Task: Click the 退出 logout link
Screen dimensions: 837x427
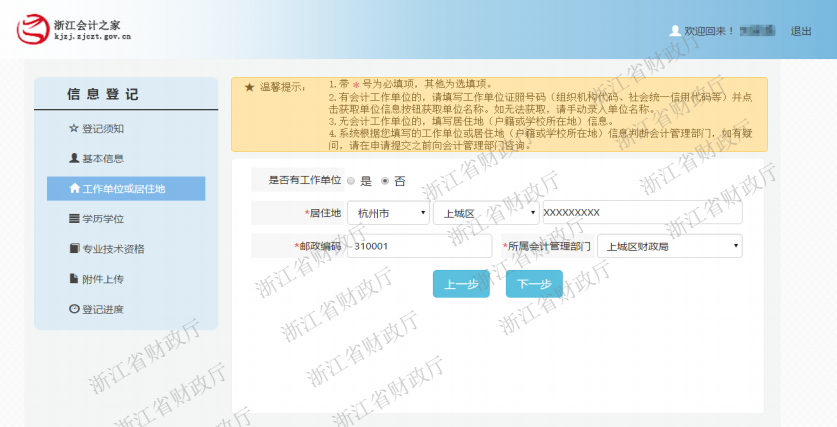Action: coord(801,31)
